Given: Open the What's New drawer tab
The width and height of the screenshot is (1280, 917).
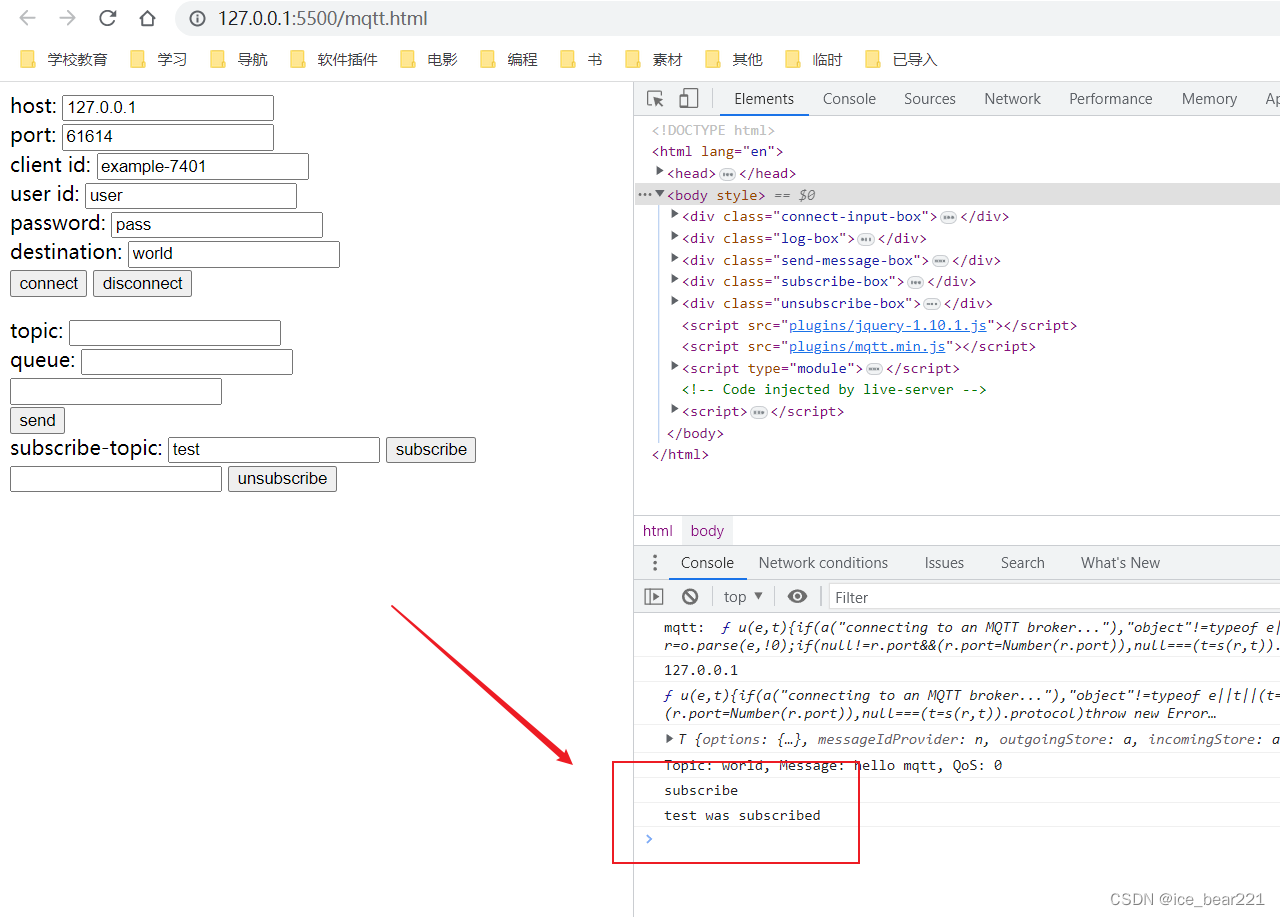Looking at the screenshot, I should pyautogui.click(x=1120, y=562).
